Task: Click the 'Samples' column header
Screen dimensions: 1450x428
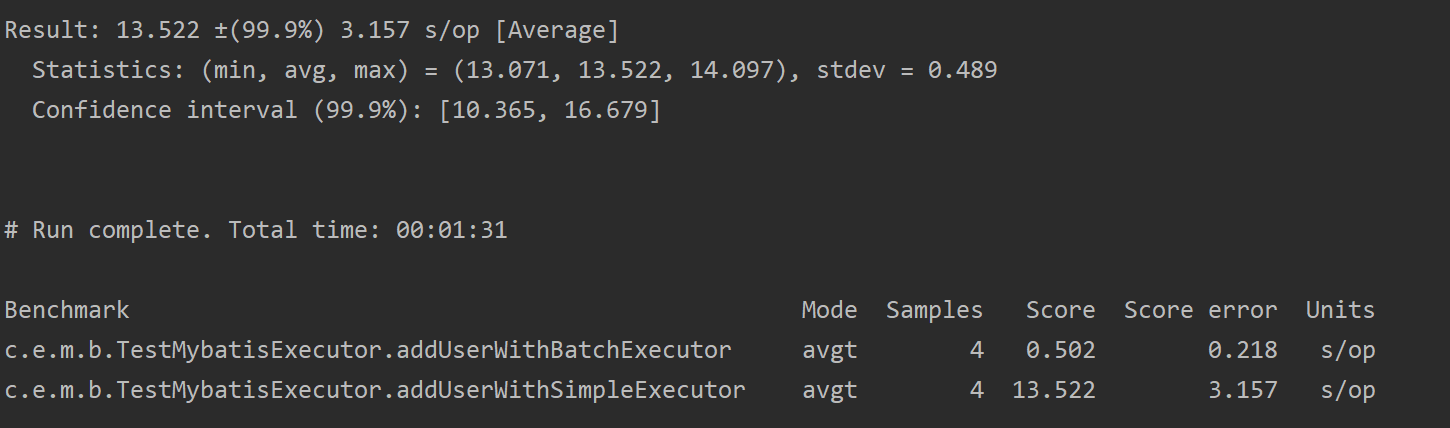Action: (934, 310)
